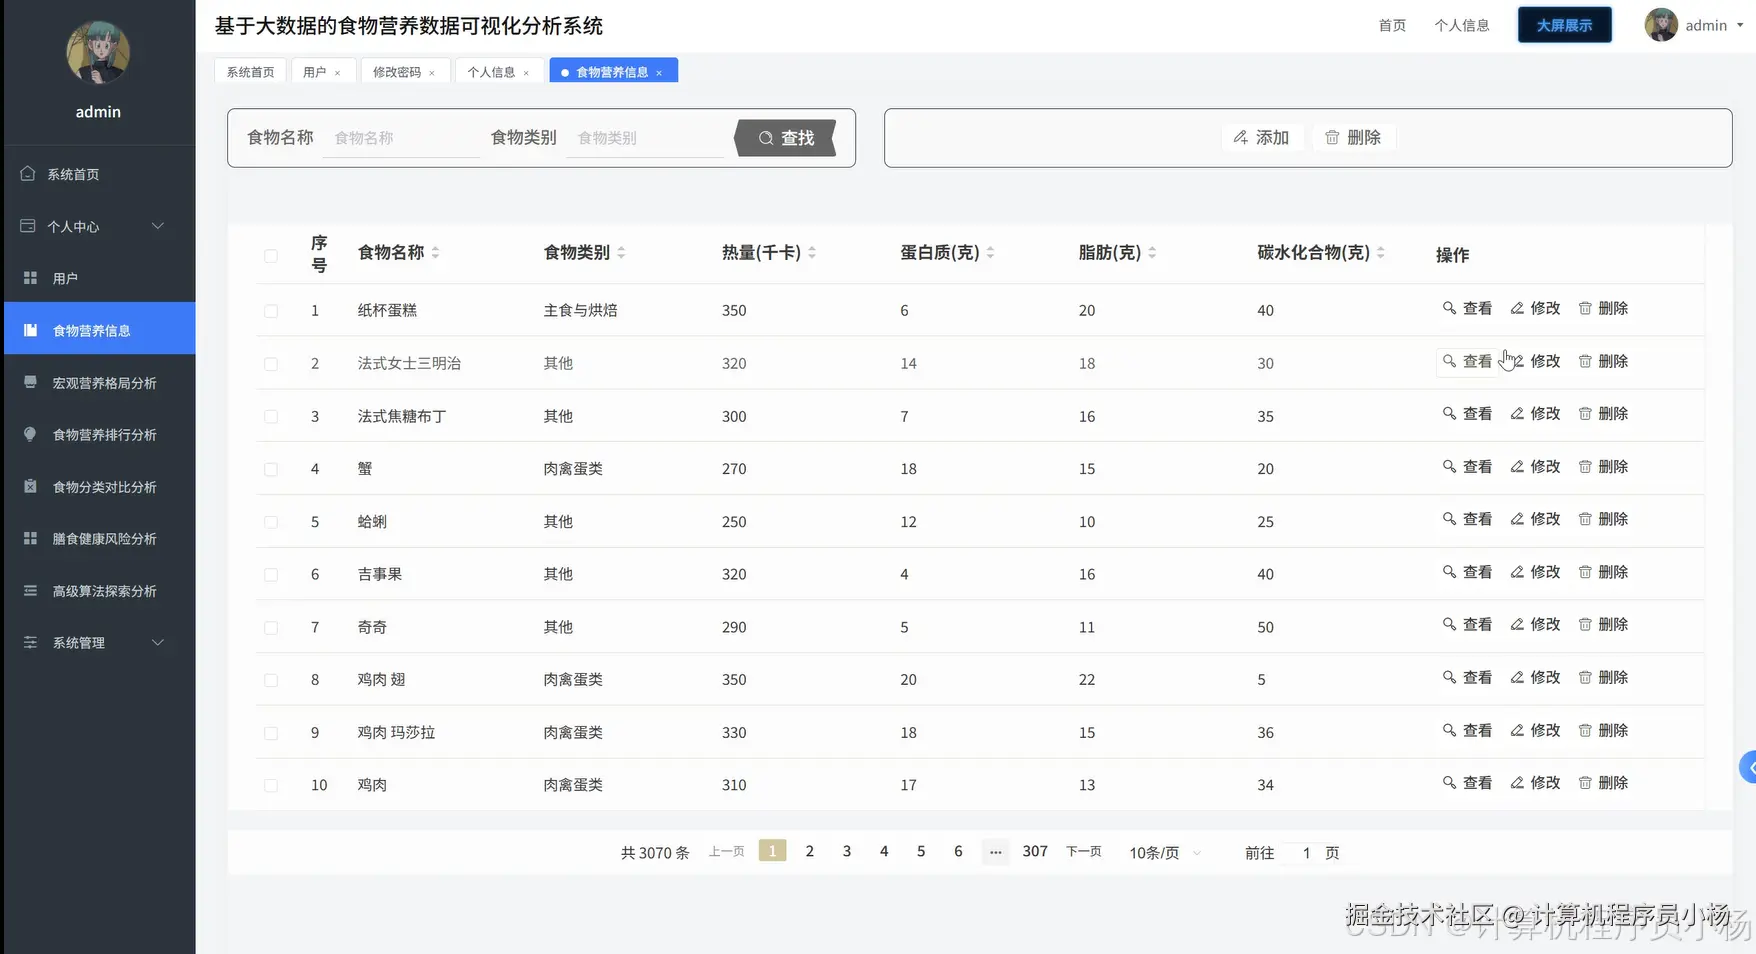
Task: Click the 查找 search button
Action: [x=786, y=138]
